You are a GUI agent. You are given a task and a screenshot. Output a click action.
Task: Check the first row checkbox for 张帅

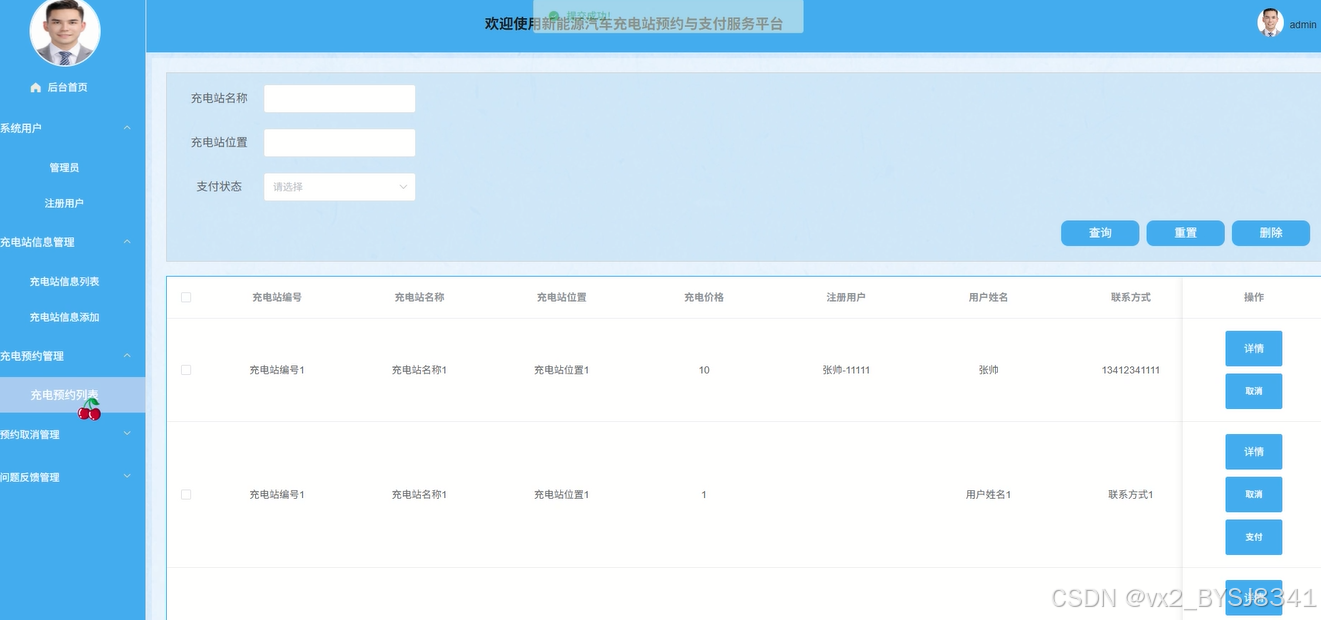186,370
